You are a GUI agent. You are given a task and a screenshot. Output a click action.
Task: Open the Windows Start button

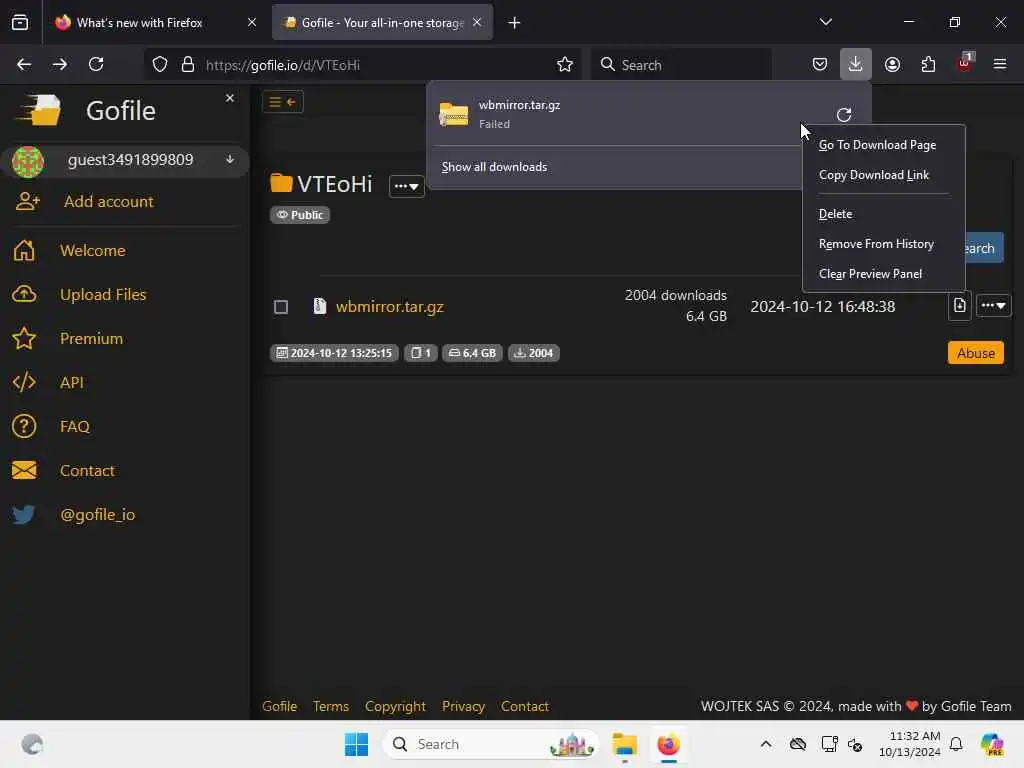(x=357, y=744)
